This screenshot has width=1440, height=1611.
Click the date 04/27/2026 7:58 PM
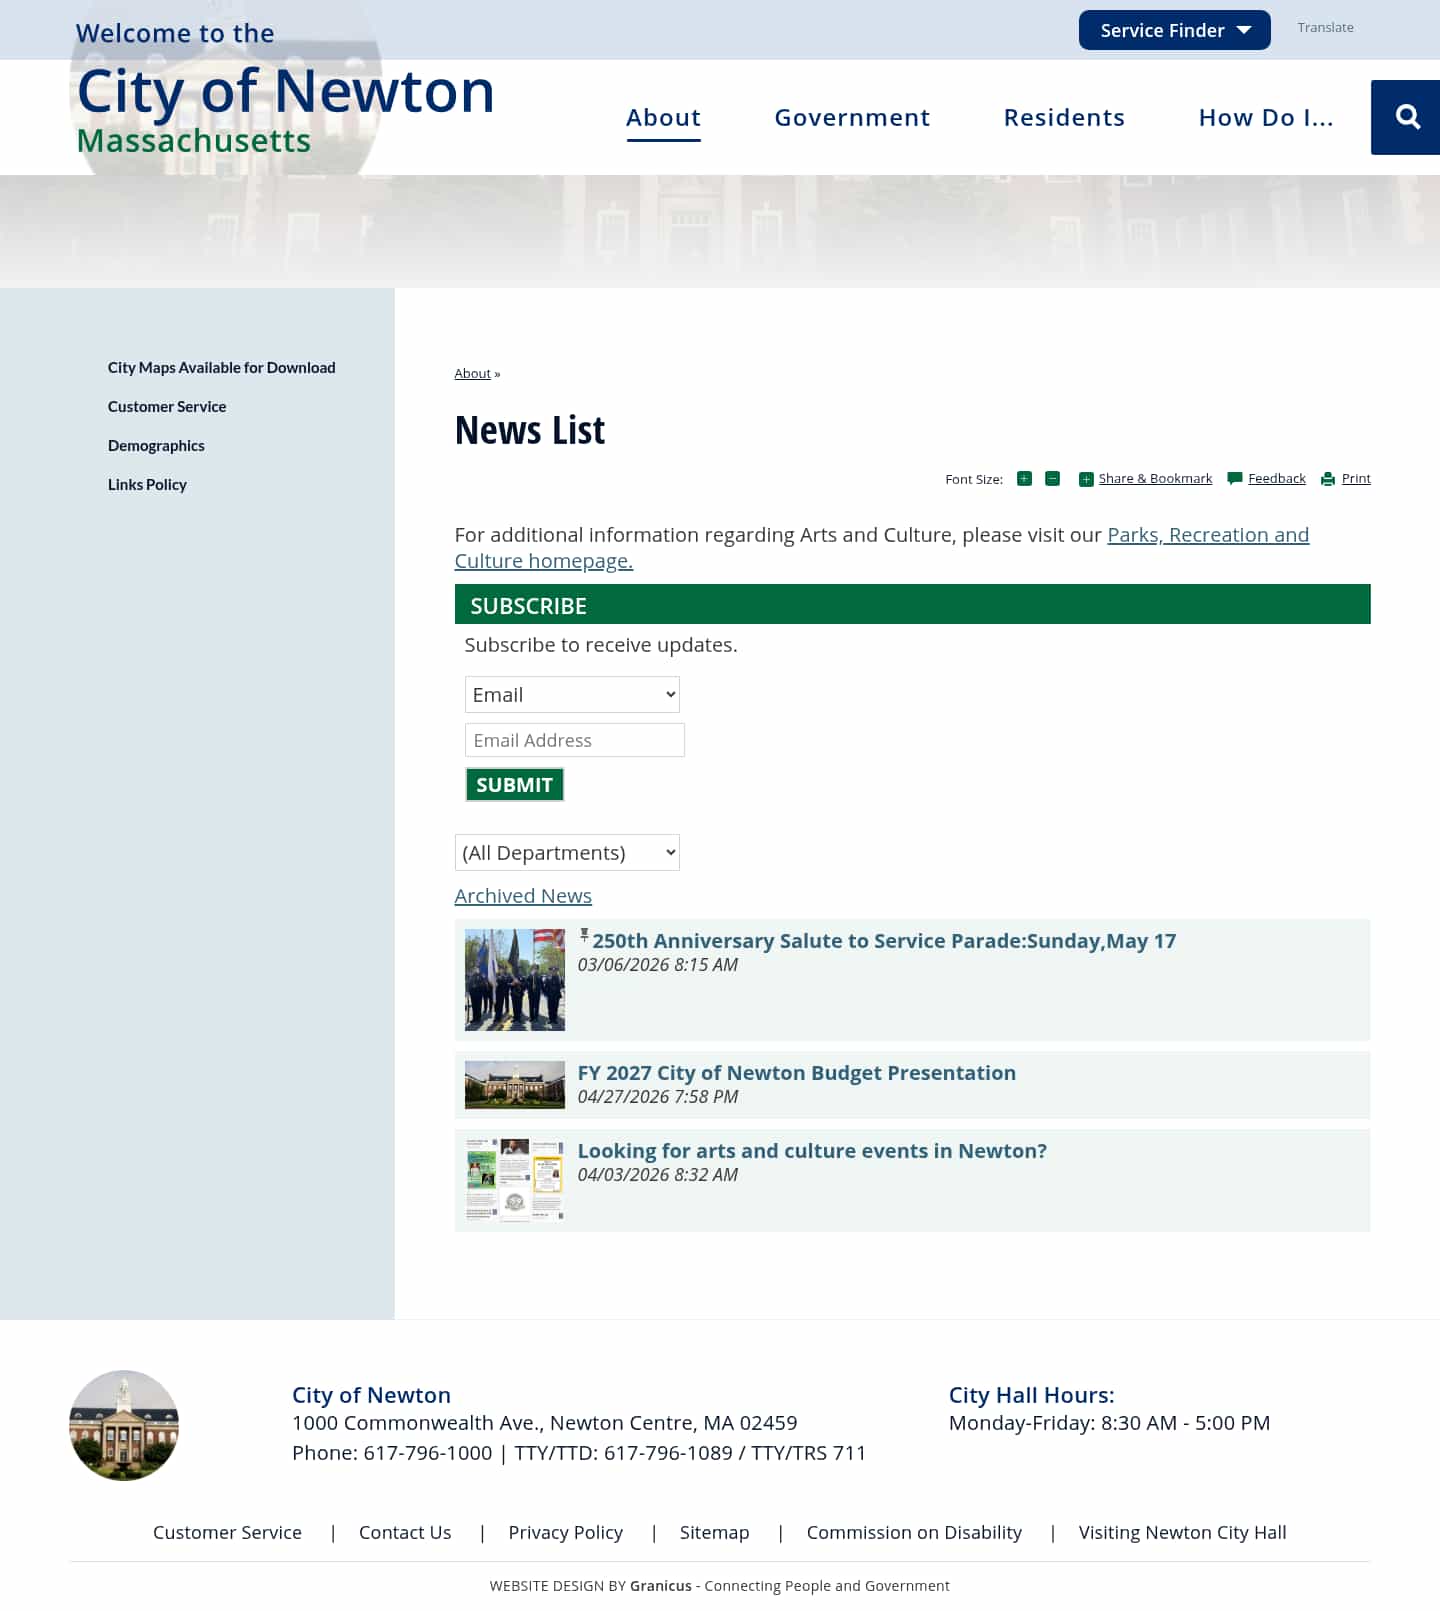[x=658, y=1097]
